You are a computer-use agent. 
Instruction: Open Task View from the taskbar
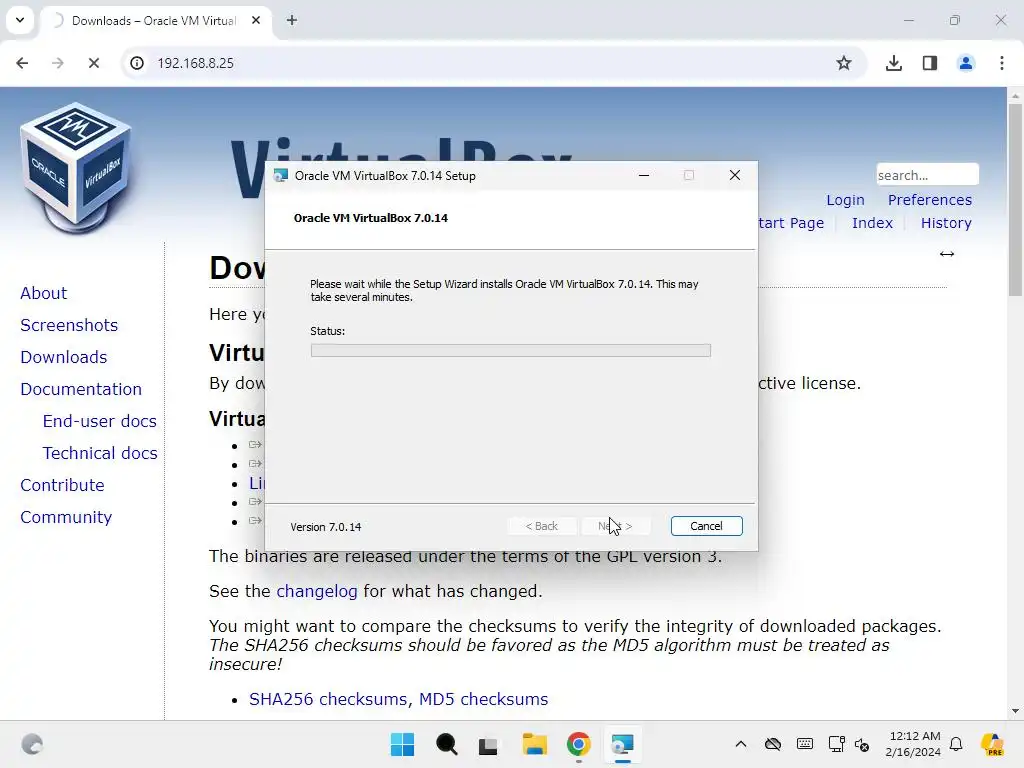pos(488,744)
